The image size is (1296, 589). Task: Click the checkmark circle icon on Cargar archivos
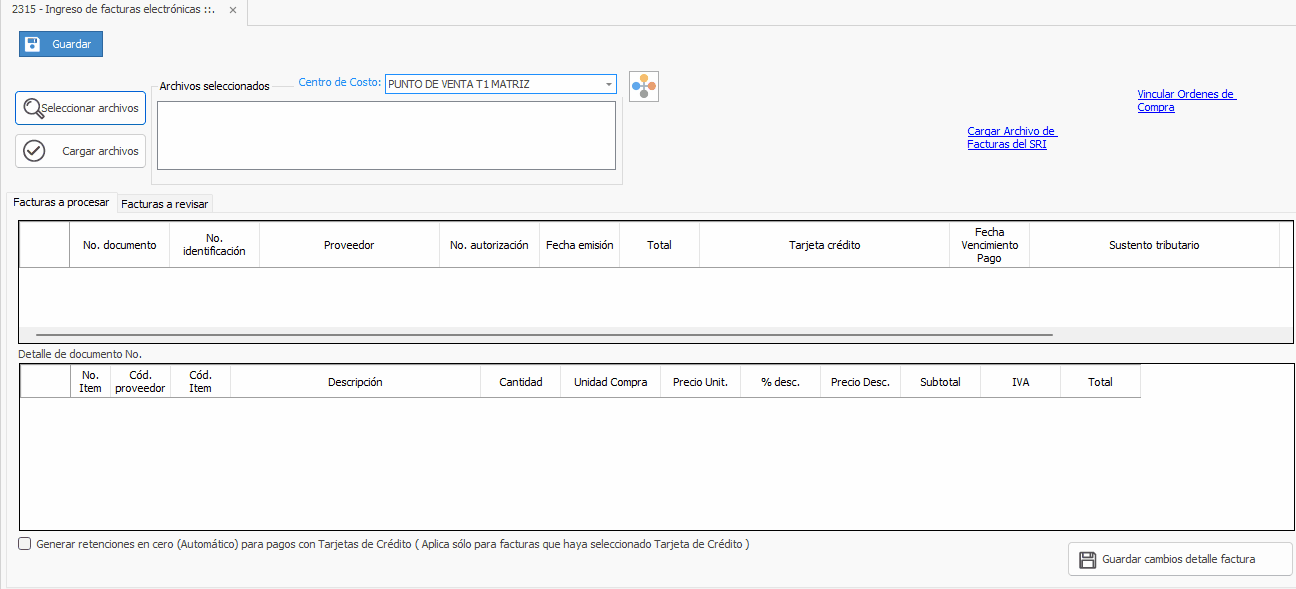(x=34, y=151)
